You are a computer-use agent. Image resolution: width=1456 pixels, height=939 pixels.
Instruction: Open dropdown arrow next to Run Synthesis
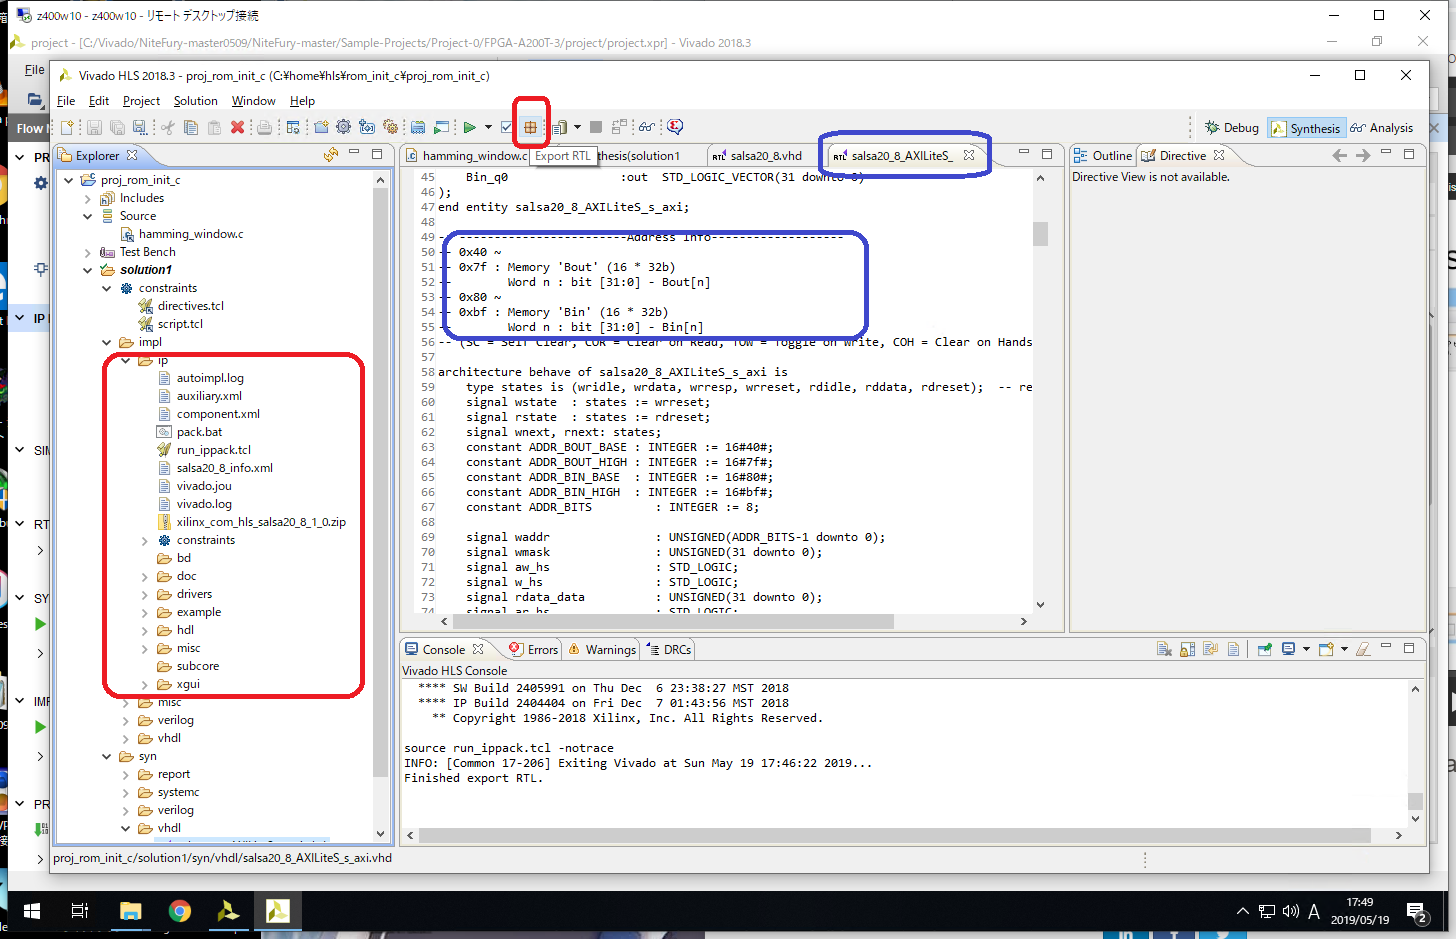pyautogui.click(x=488, y=127)
